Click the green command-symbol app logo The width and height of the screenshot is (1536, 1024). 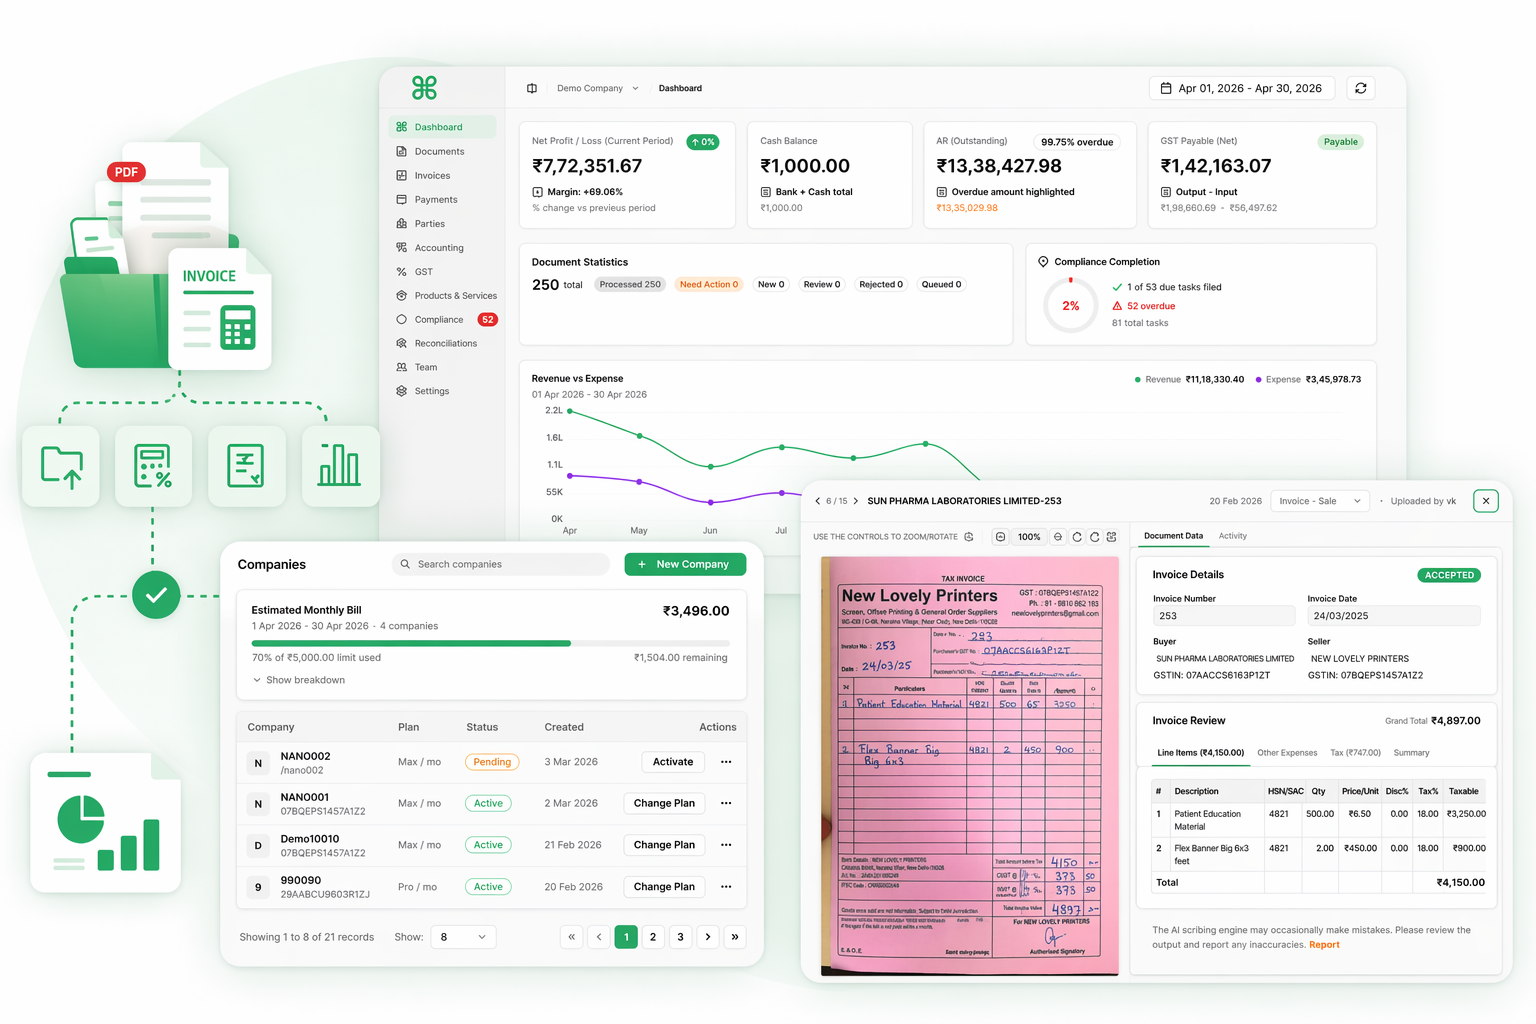[424, 88]
